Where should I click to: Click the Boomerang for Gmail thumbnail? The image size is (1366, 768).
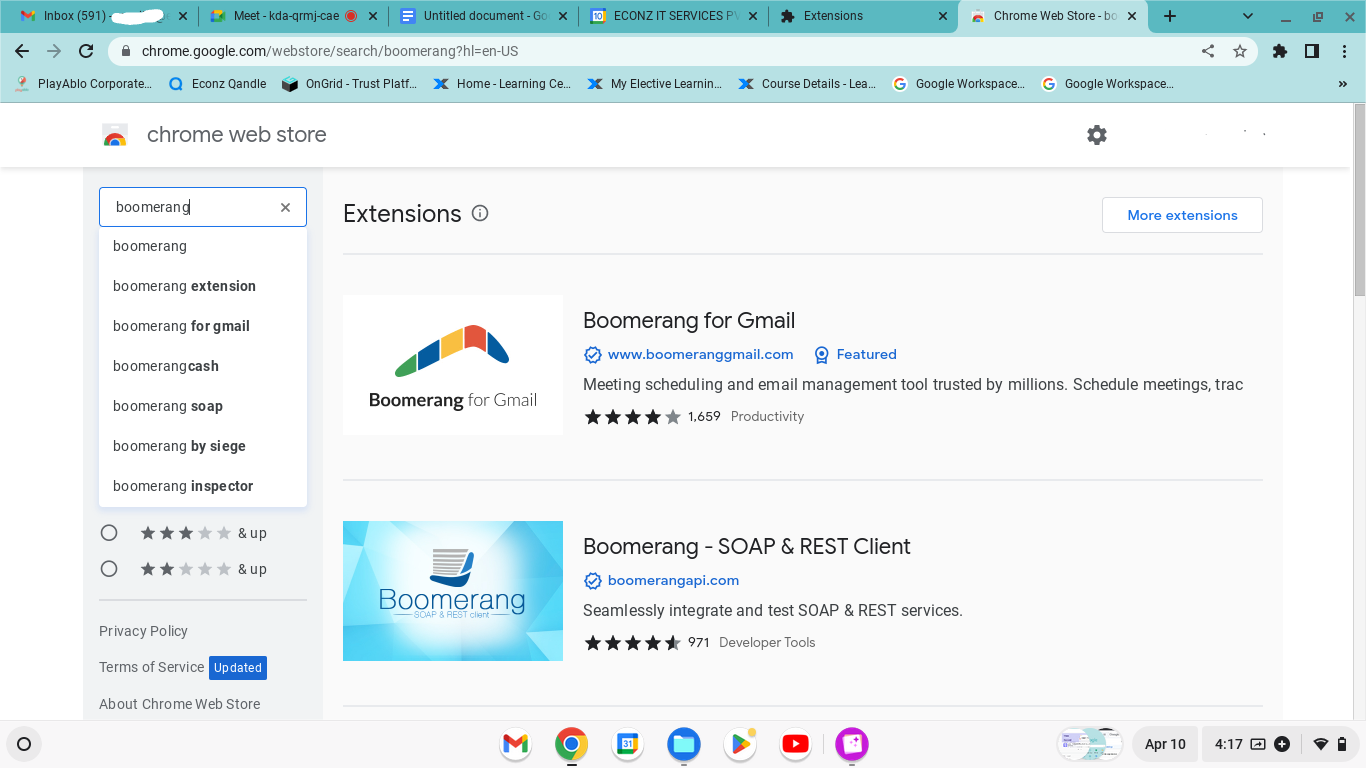point(453,365)
